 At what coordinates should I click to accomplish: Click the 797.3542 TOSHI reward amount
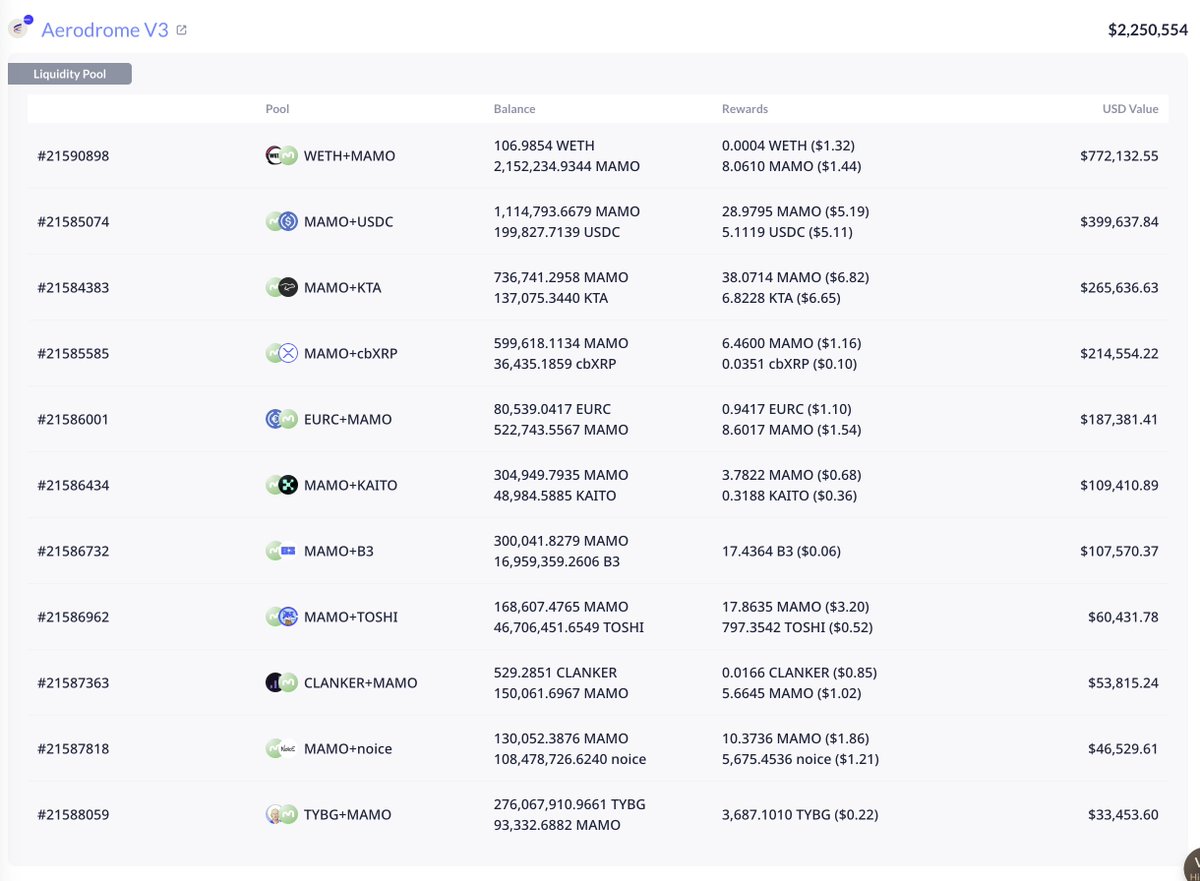[x=797, y=628]
